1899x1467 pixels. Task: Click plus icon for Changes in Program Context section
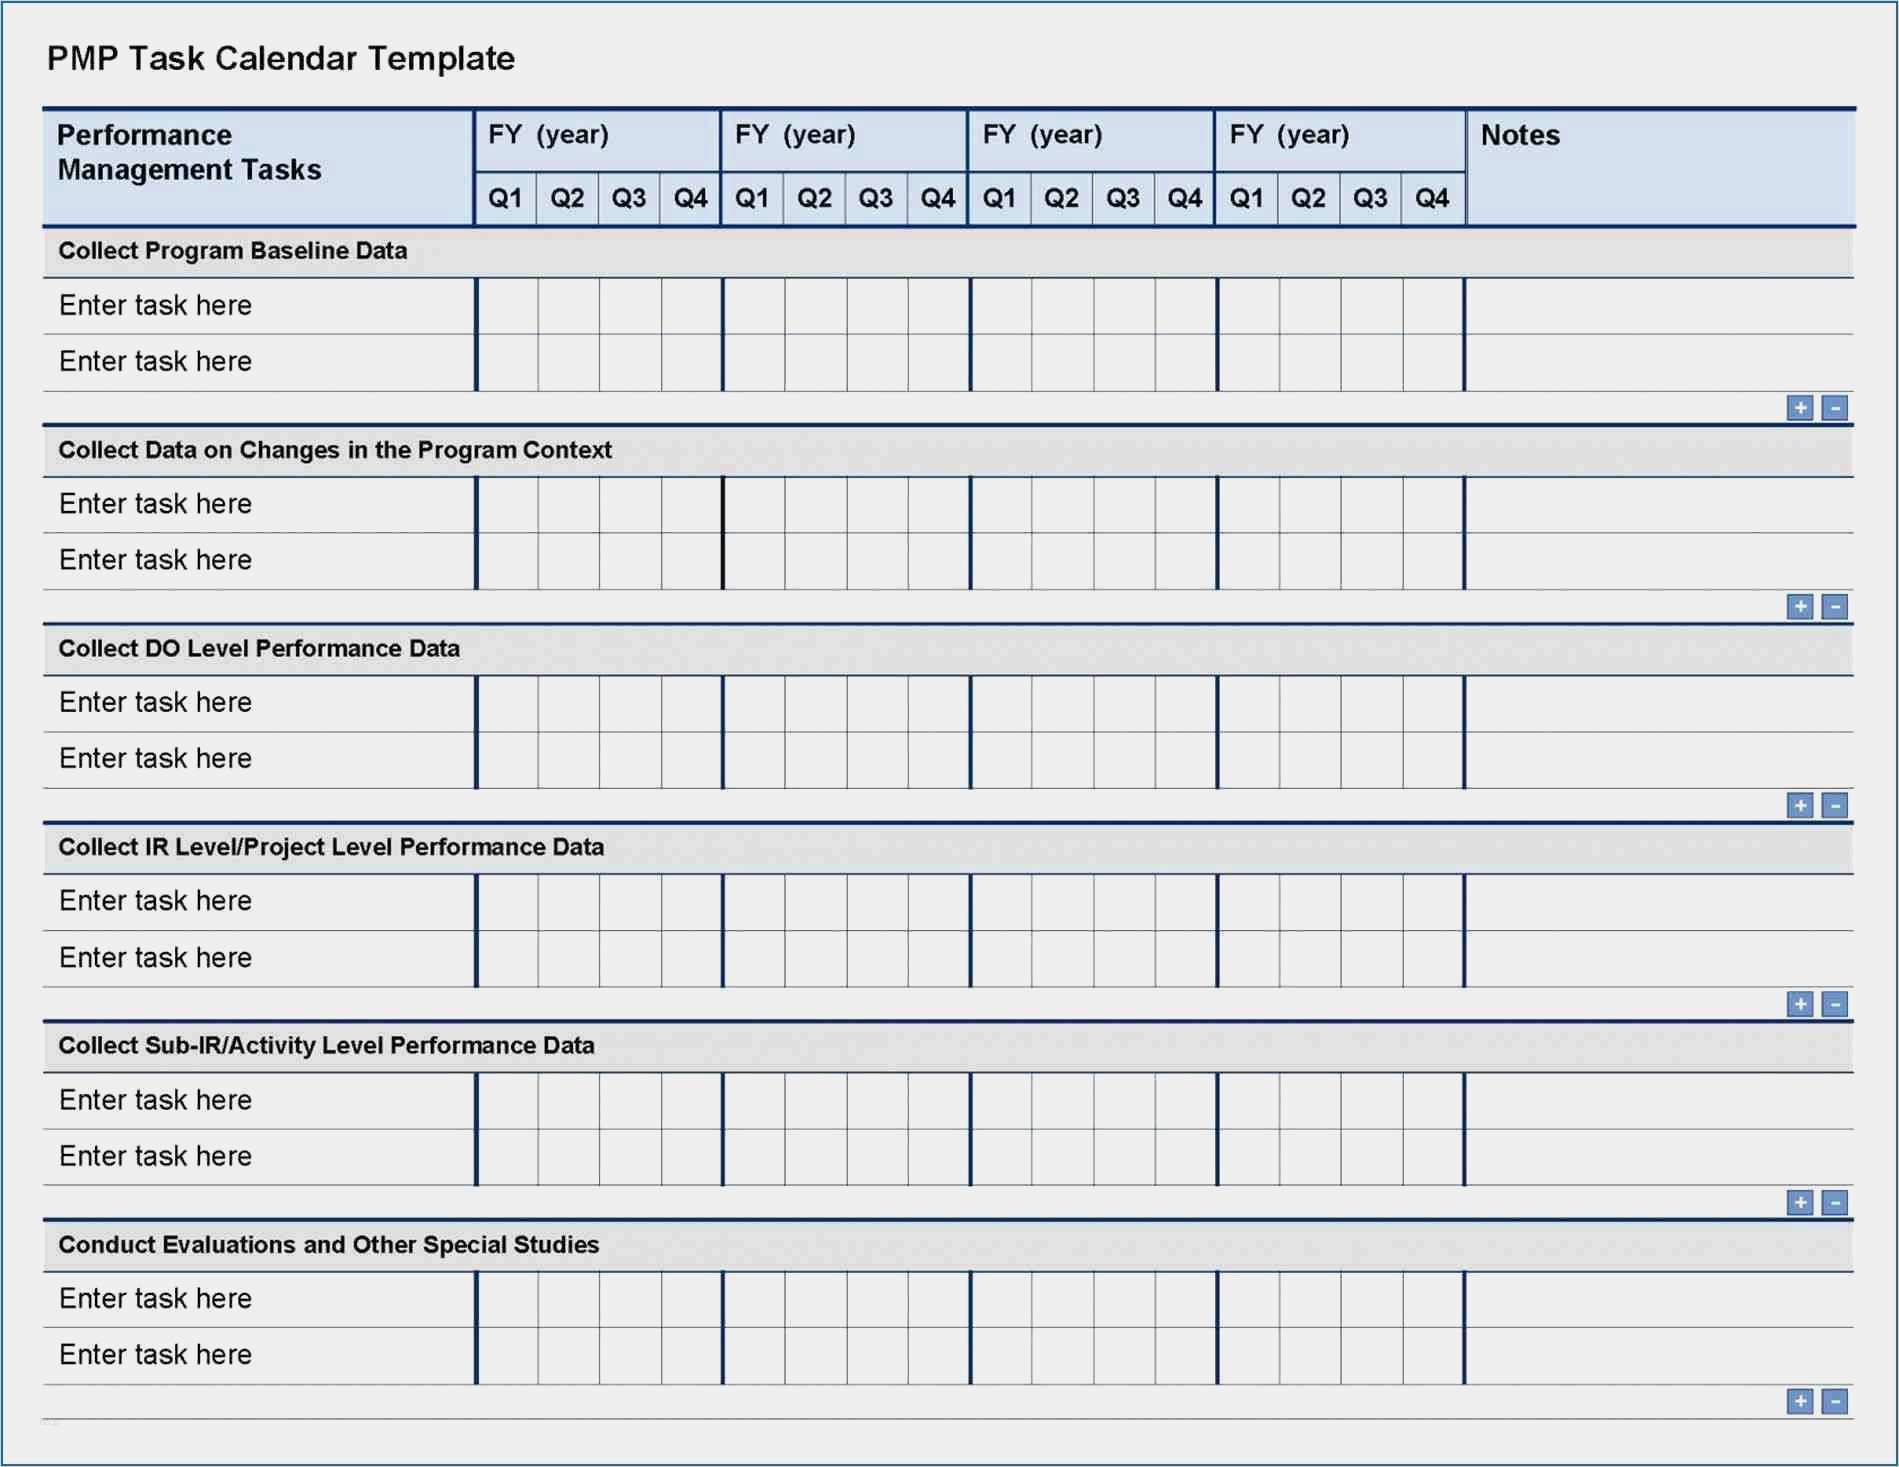point(1800,607)
